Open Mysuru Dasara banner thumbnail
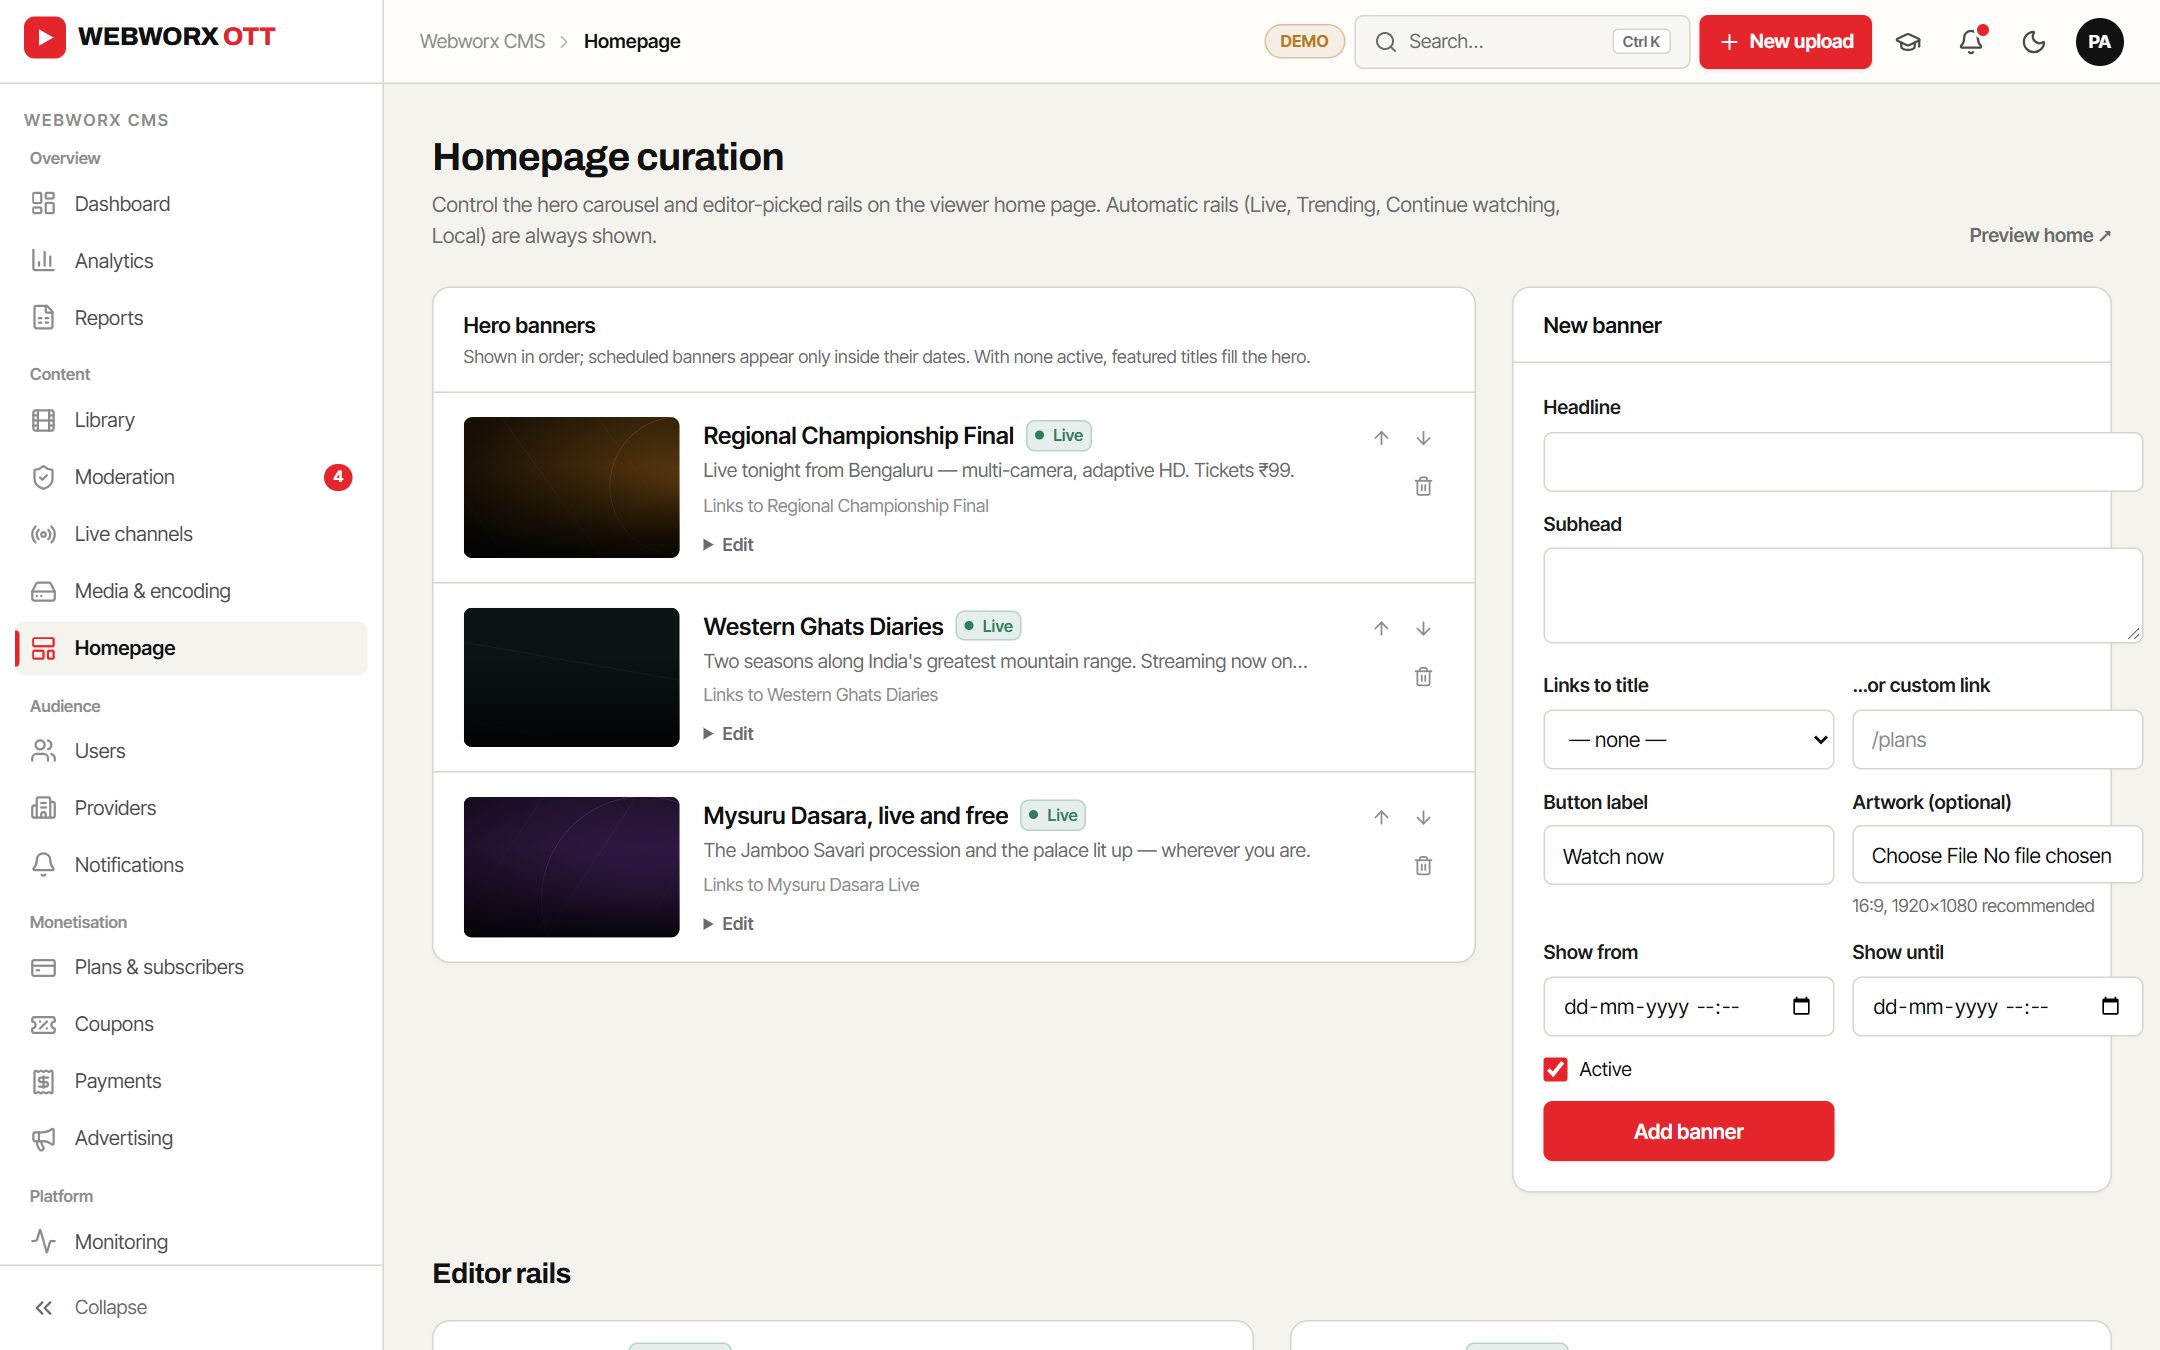This screenshot has height=1350, width=2160. 571,867
